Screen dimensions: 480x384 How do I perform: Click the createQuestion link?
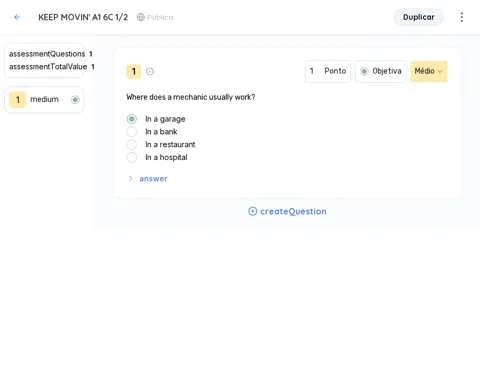pyautogui.click(x=287, y=211)
